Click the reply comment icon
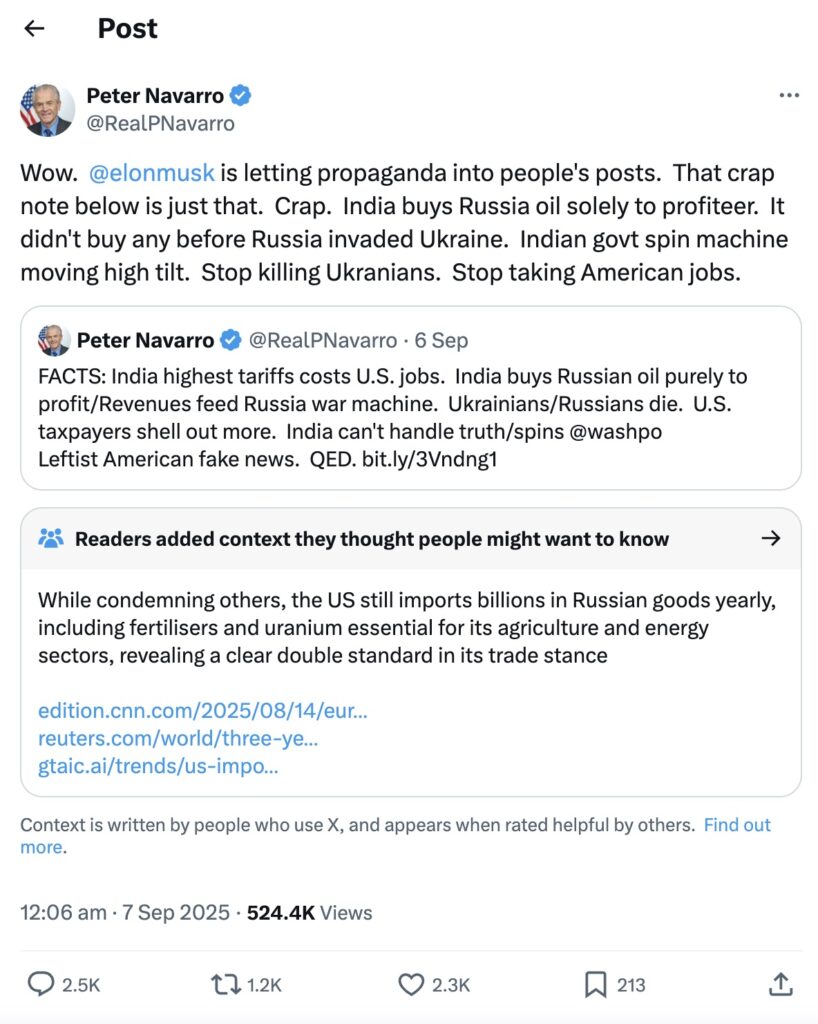 (41, 985)
